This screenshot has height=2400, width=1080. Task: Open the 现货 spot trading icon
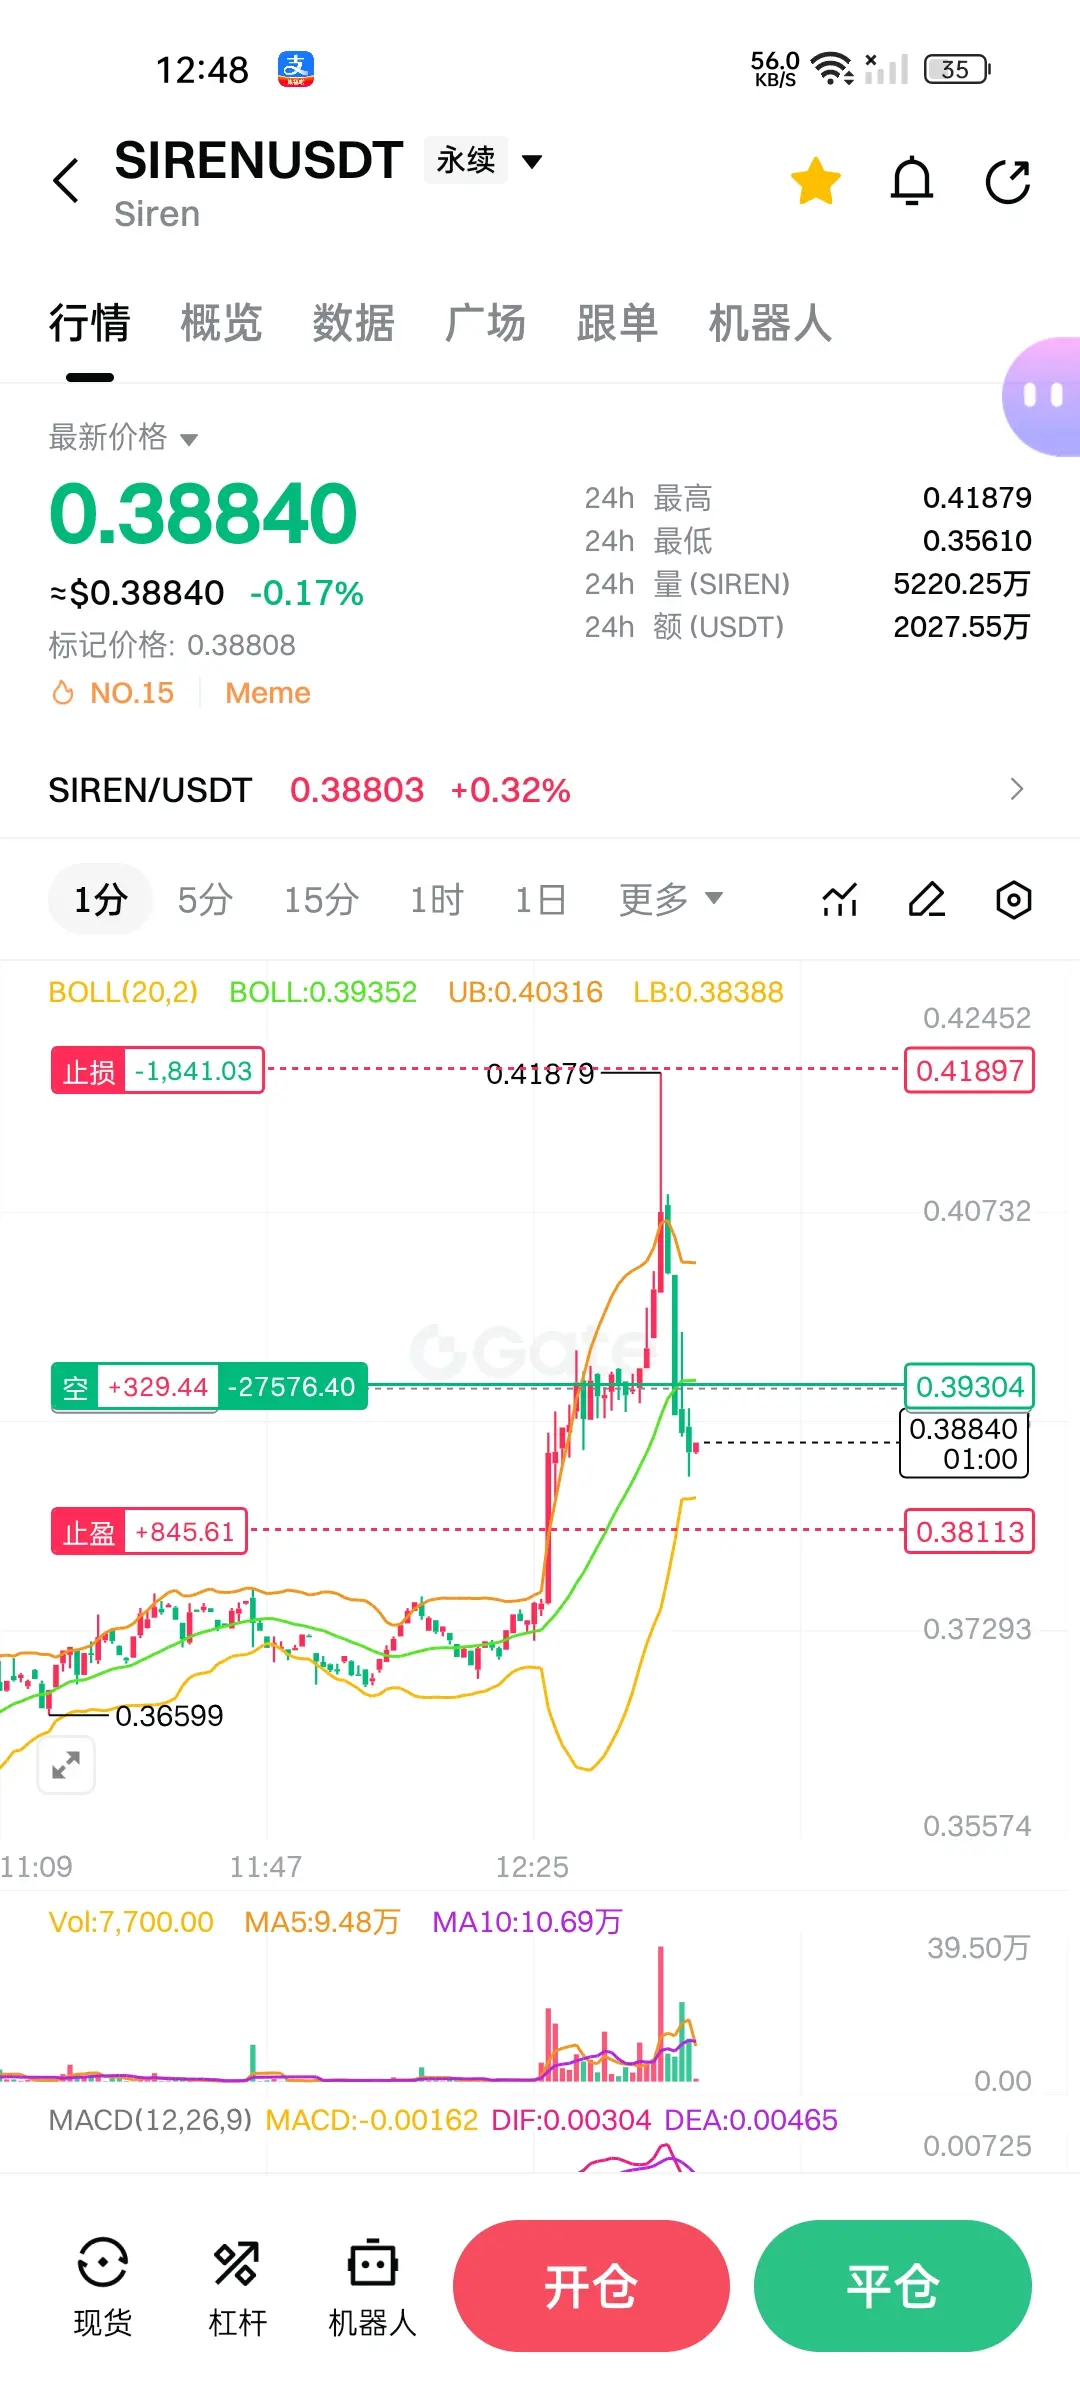click(x=102, y=2287)
